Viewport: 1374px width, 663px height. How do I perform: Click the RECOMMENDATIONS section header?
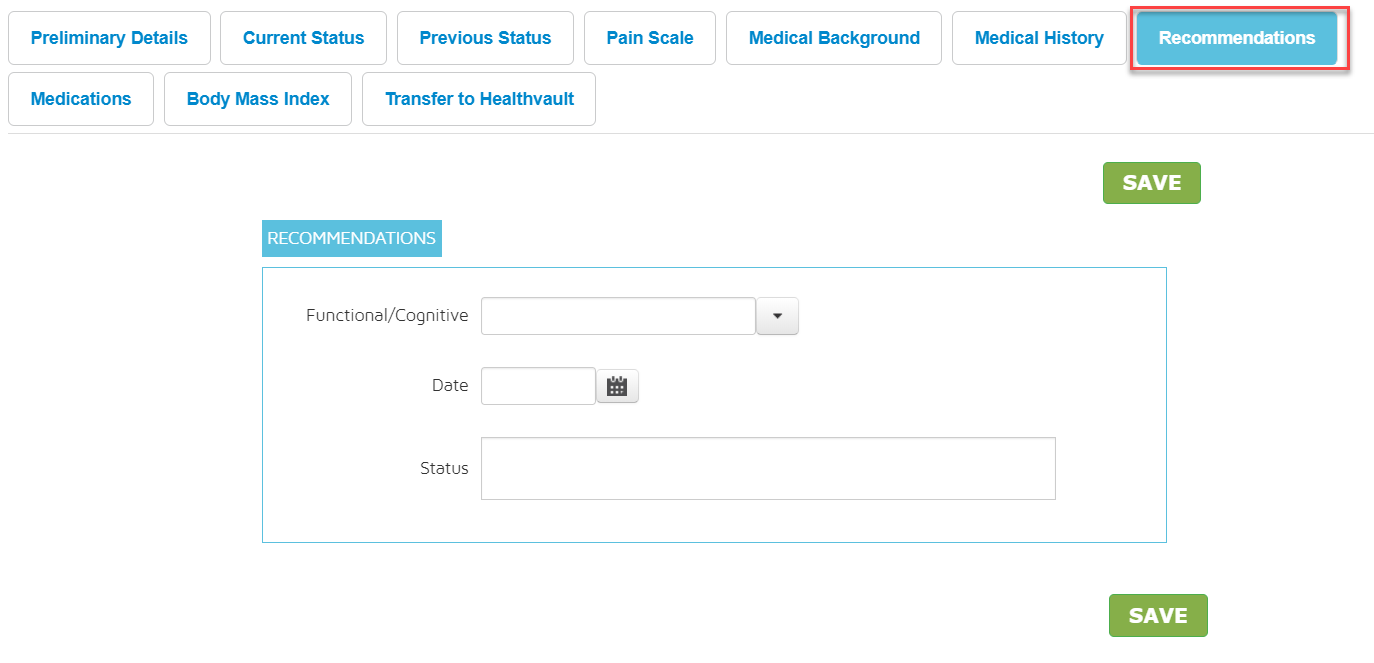tap(351, 238)
